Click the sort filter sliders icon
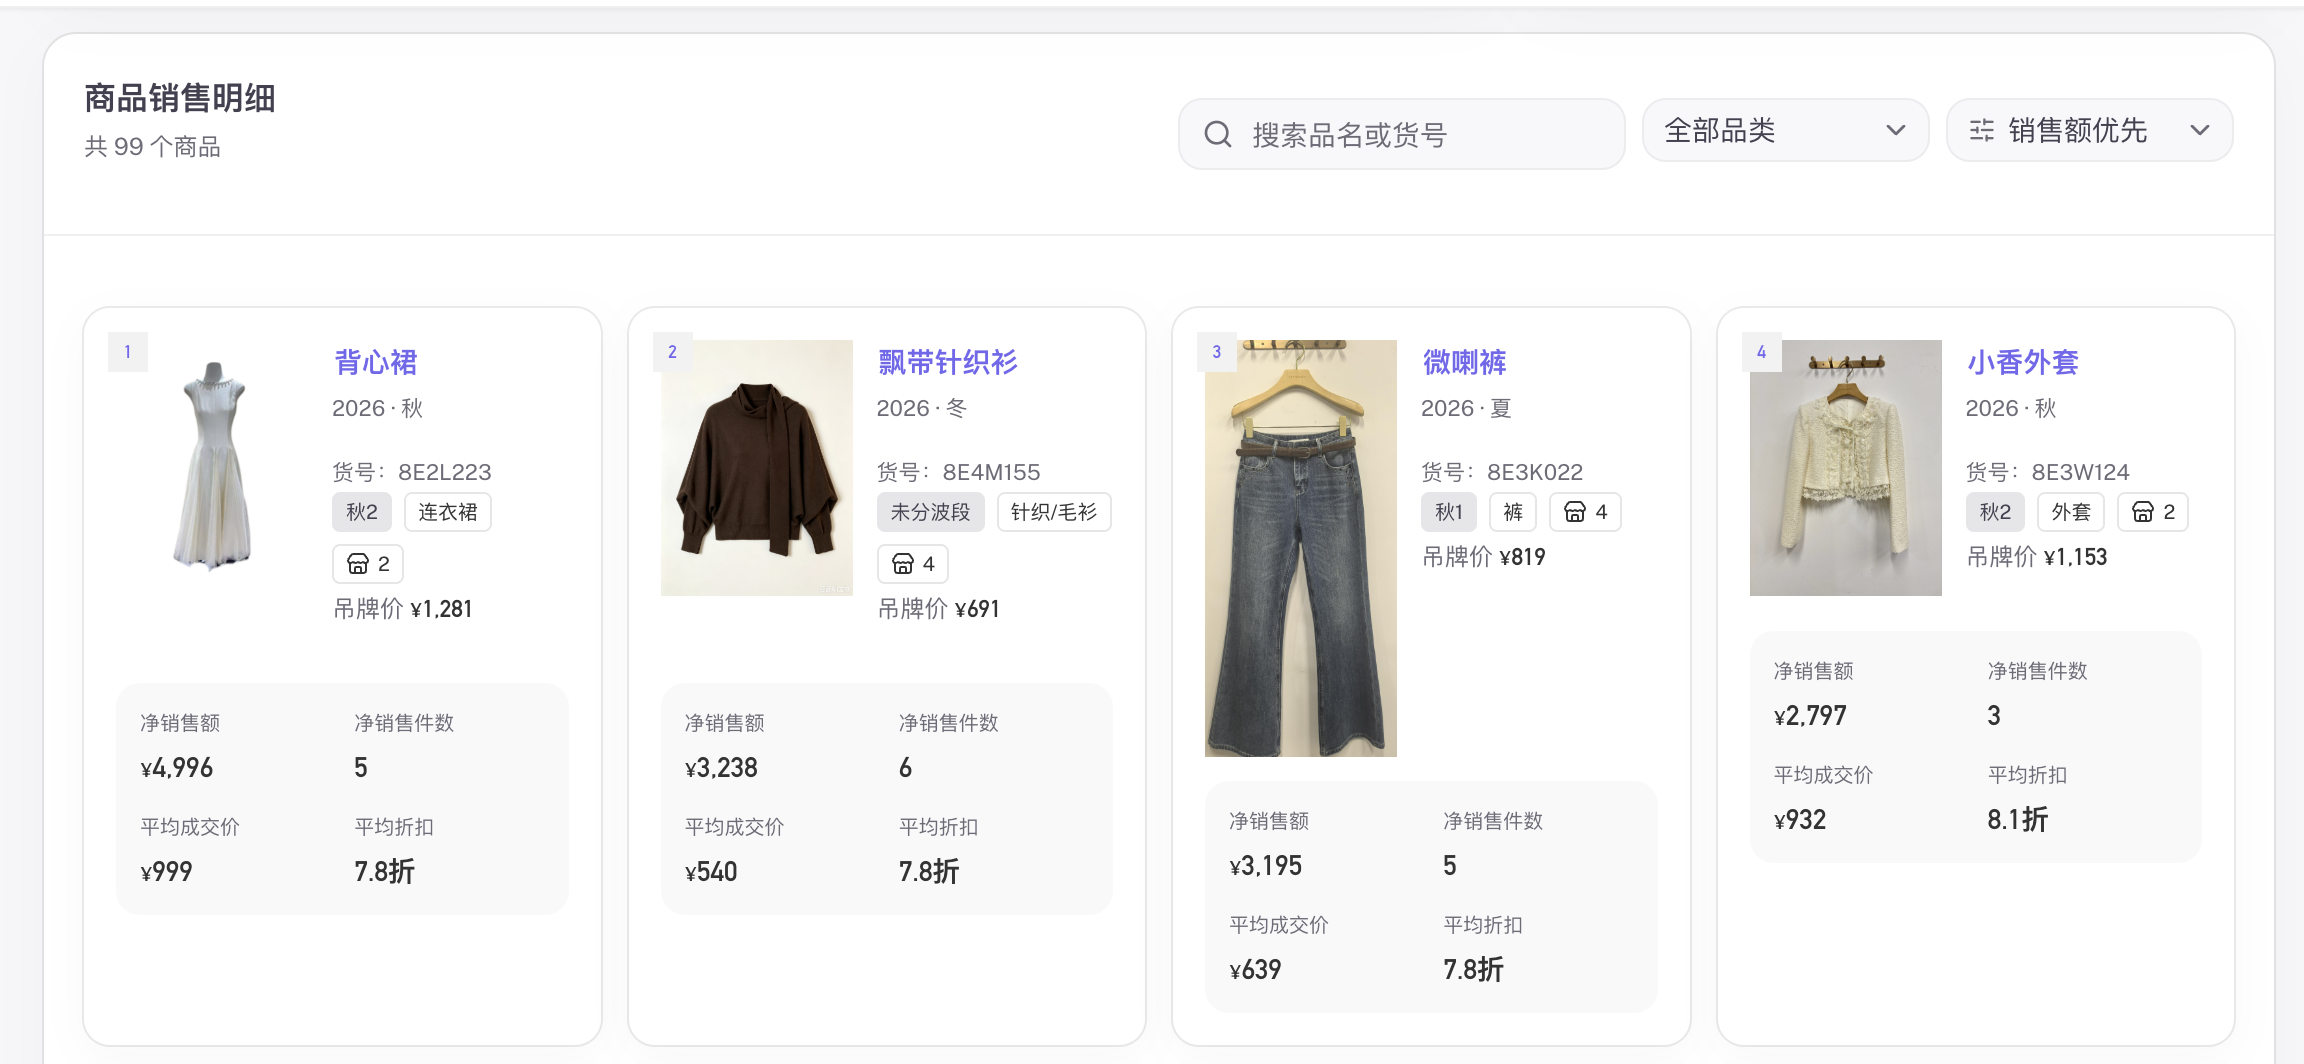 click(1981, 130)
